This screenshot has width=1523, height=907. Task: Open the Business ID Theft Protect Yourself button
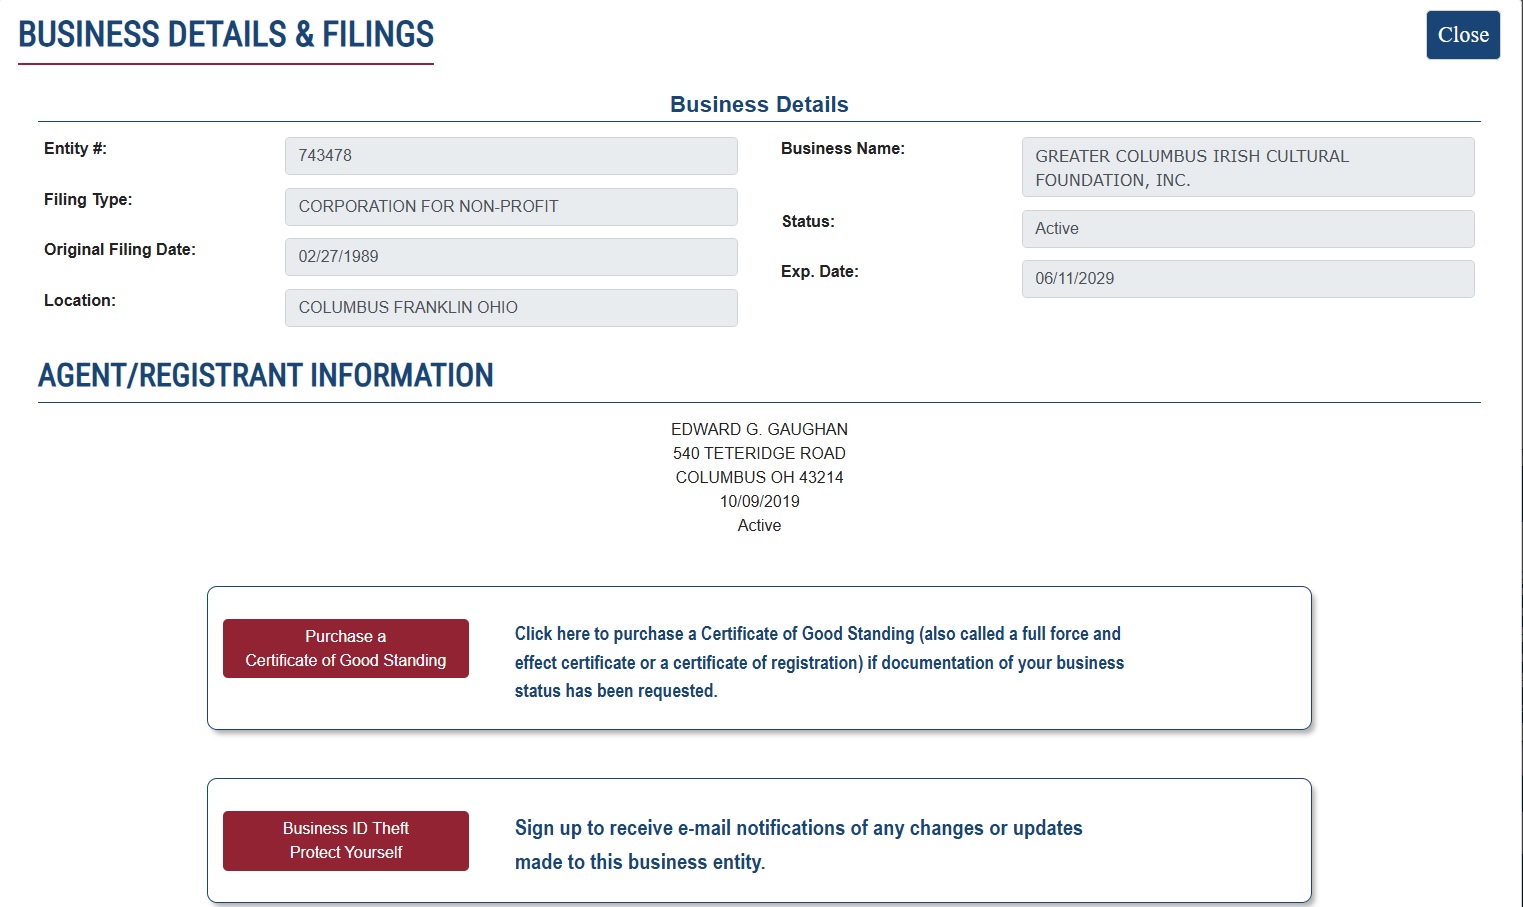click(345, 840)
